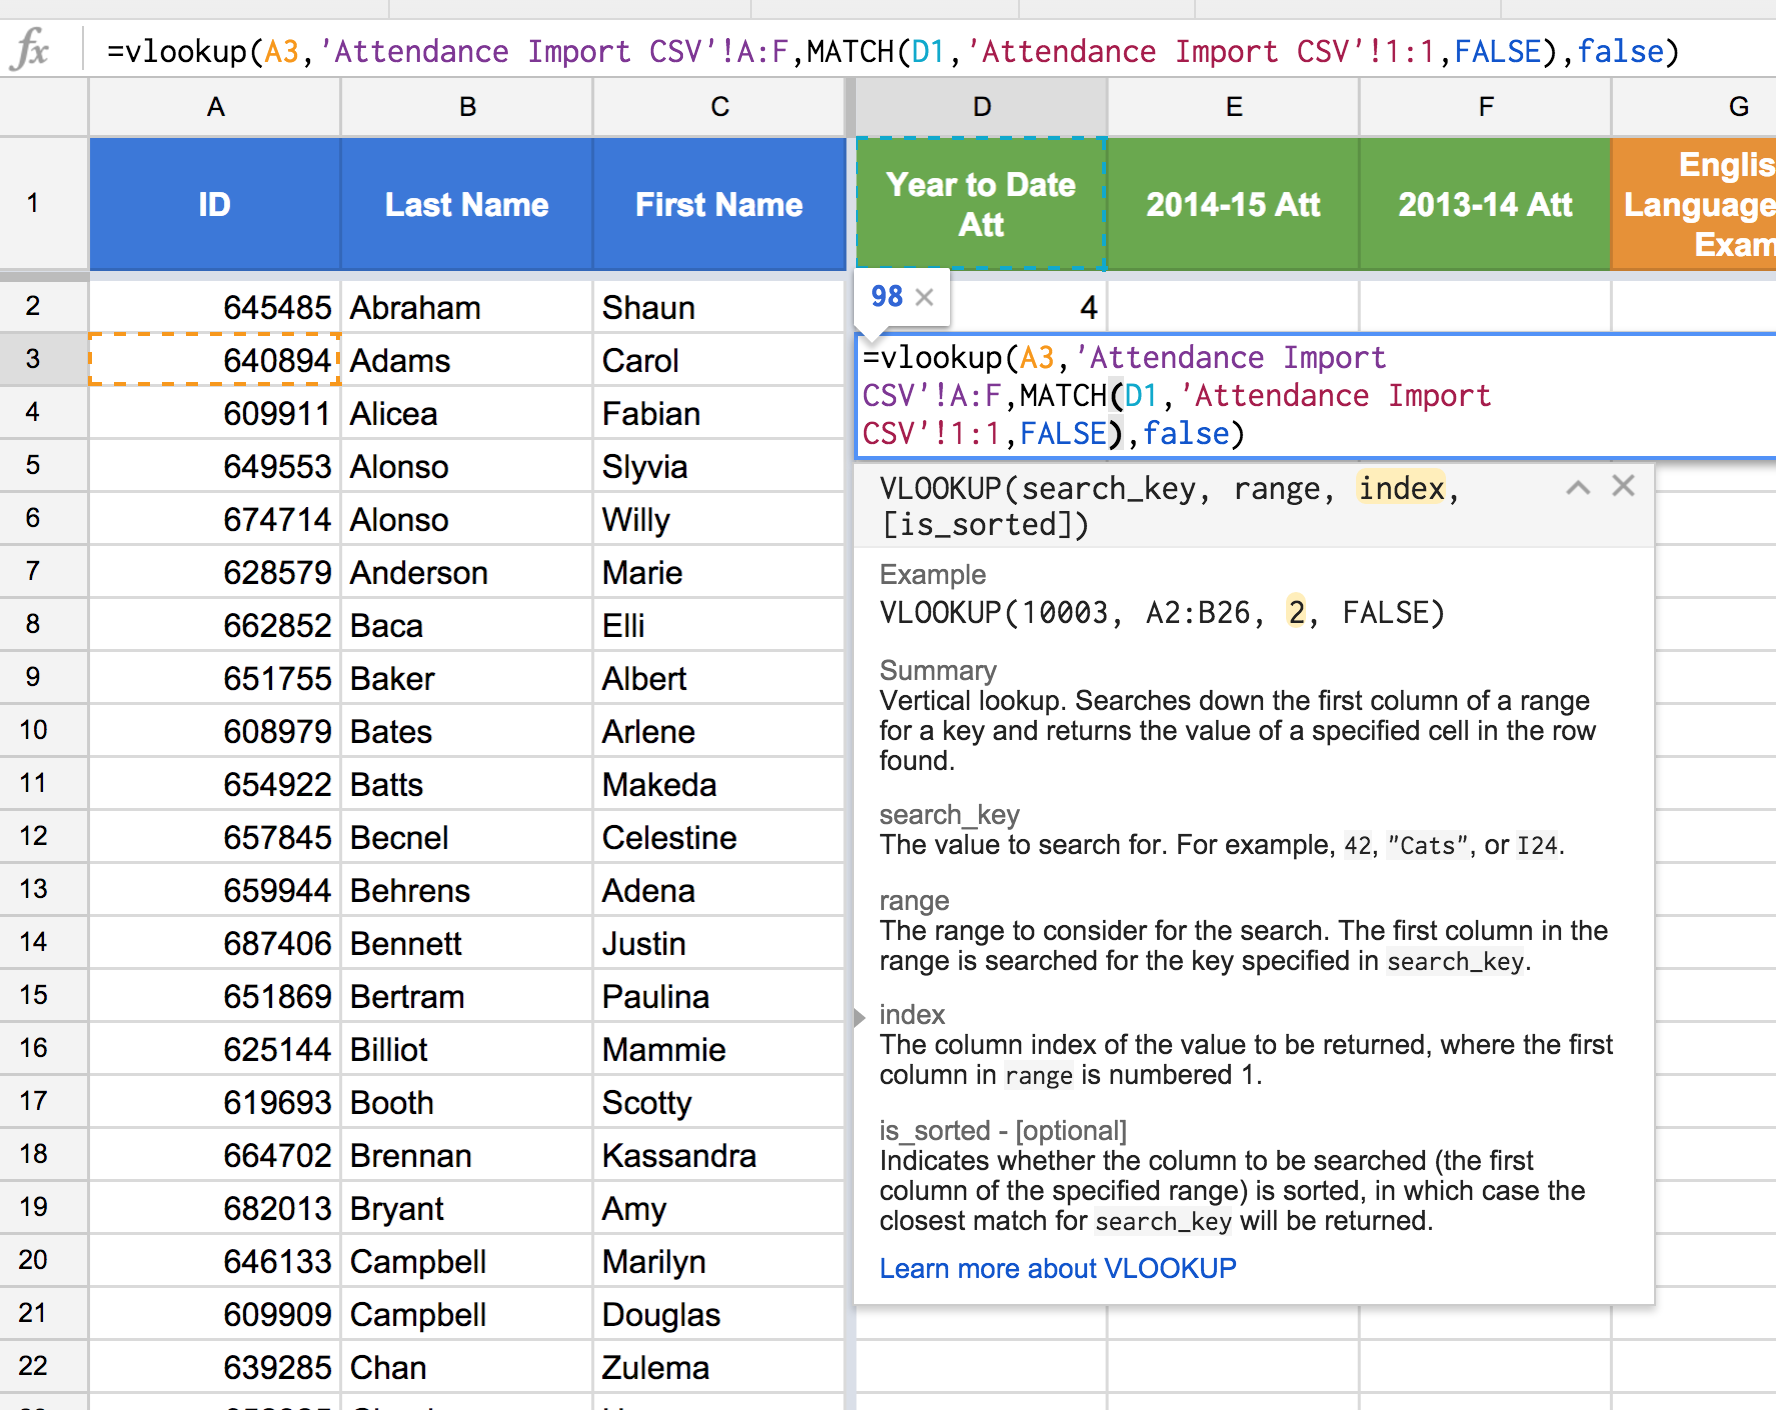
Task: Select the Arlene first name cell
Action: click(719, 731)
